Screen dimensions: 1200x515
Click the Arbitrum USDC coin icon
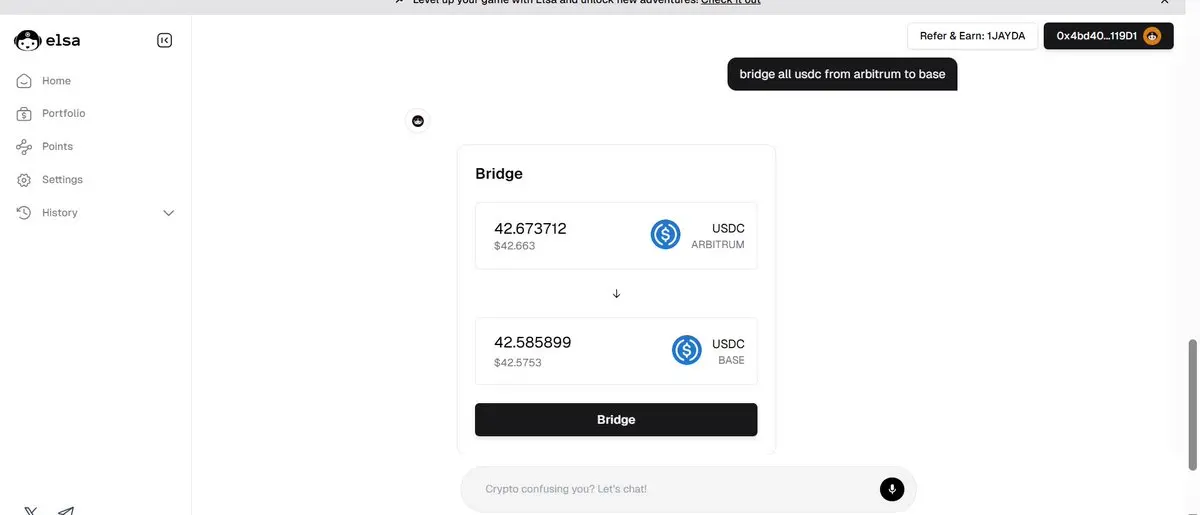[665, 235]
